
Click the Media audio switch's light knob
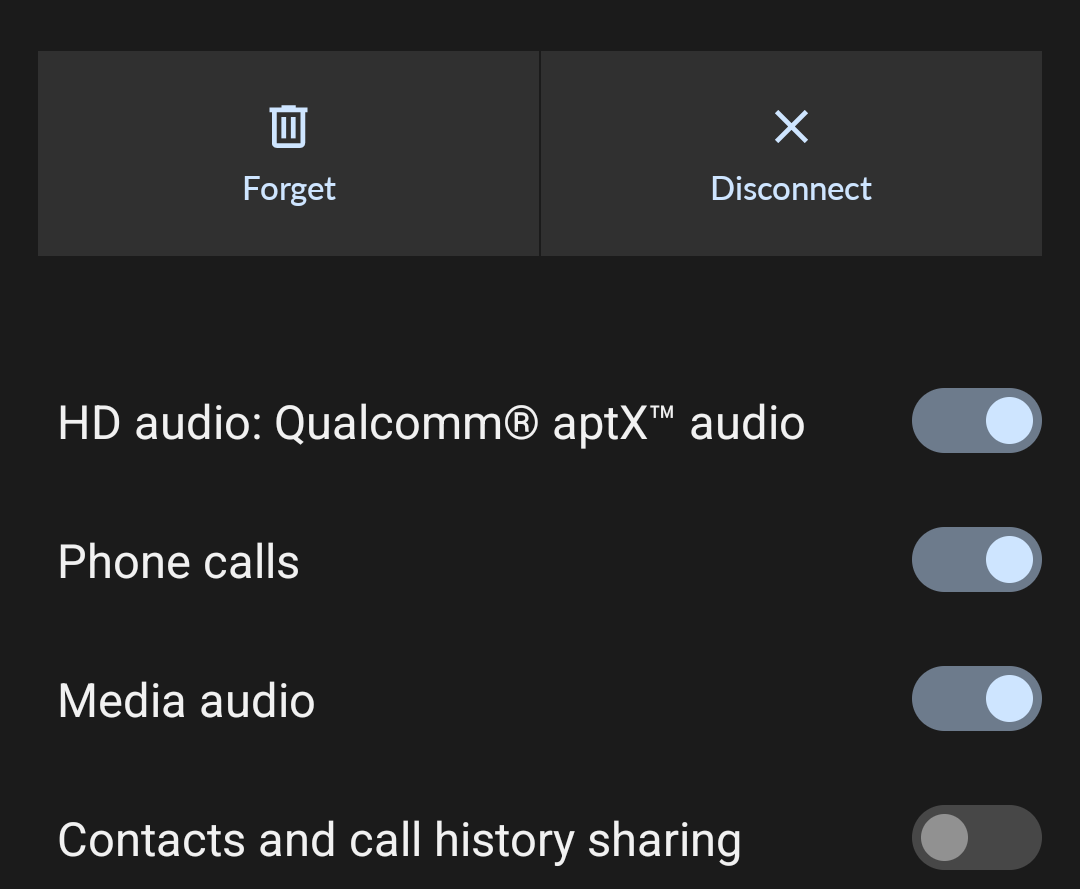click(1009, 698)
